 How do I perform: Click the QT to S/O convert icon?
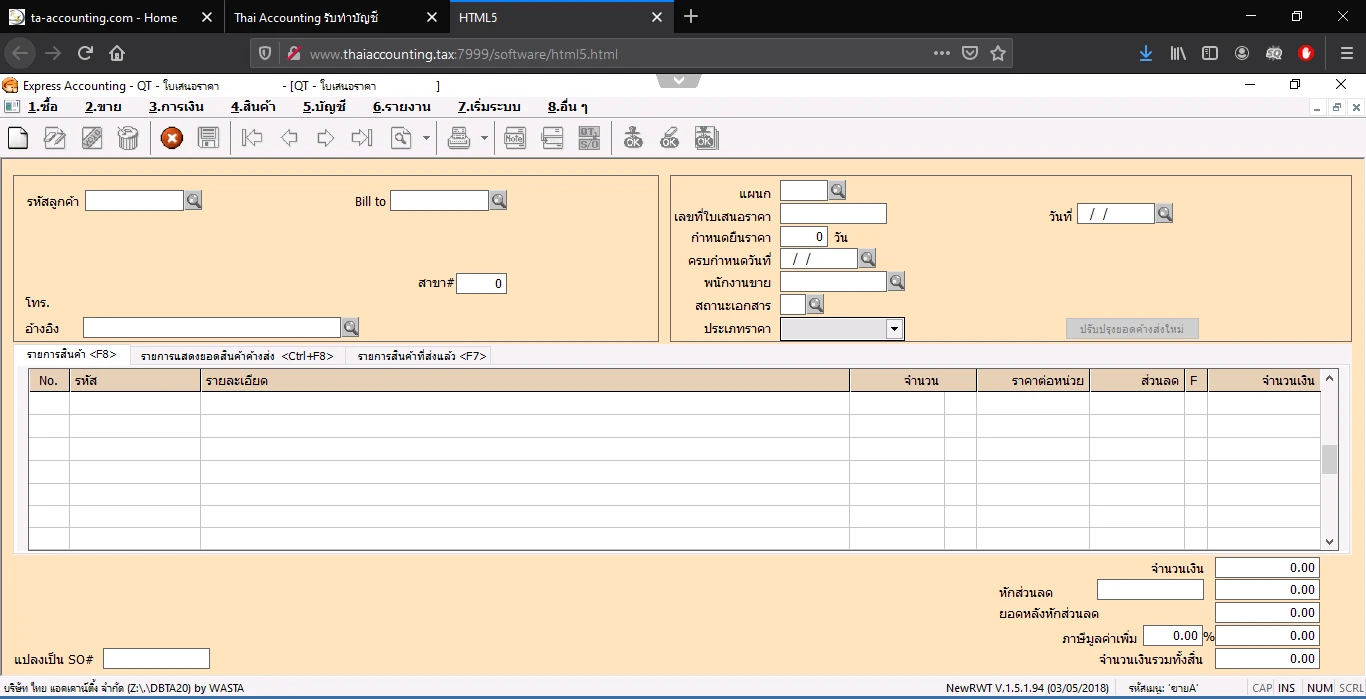(x=589, y=139)
